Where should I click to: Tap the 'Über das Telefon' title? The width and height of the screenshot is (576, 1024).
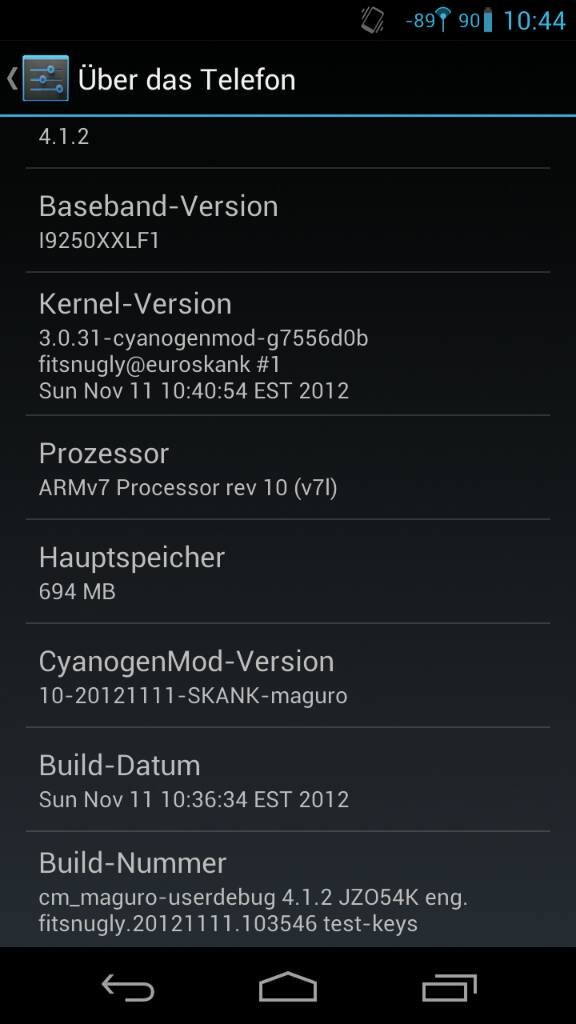187,80
